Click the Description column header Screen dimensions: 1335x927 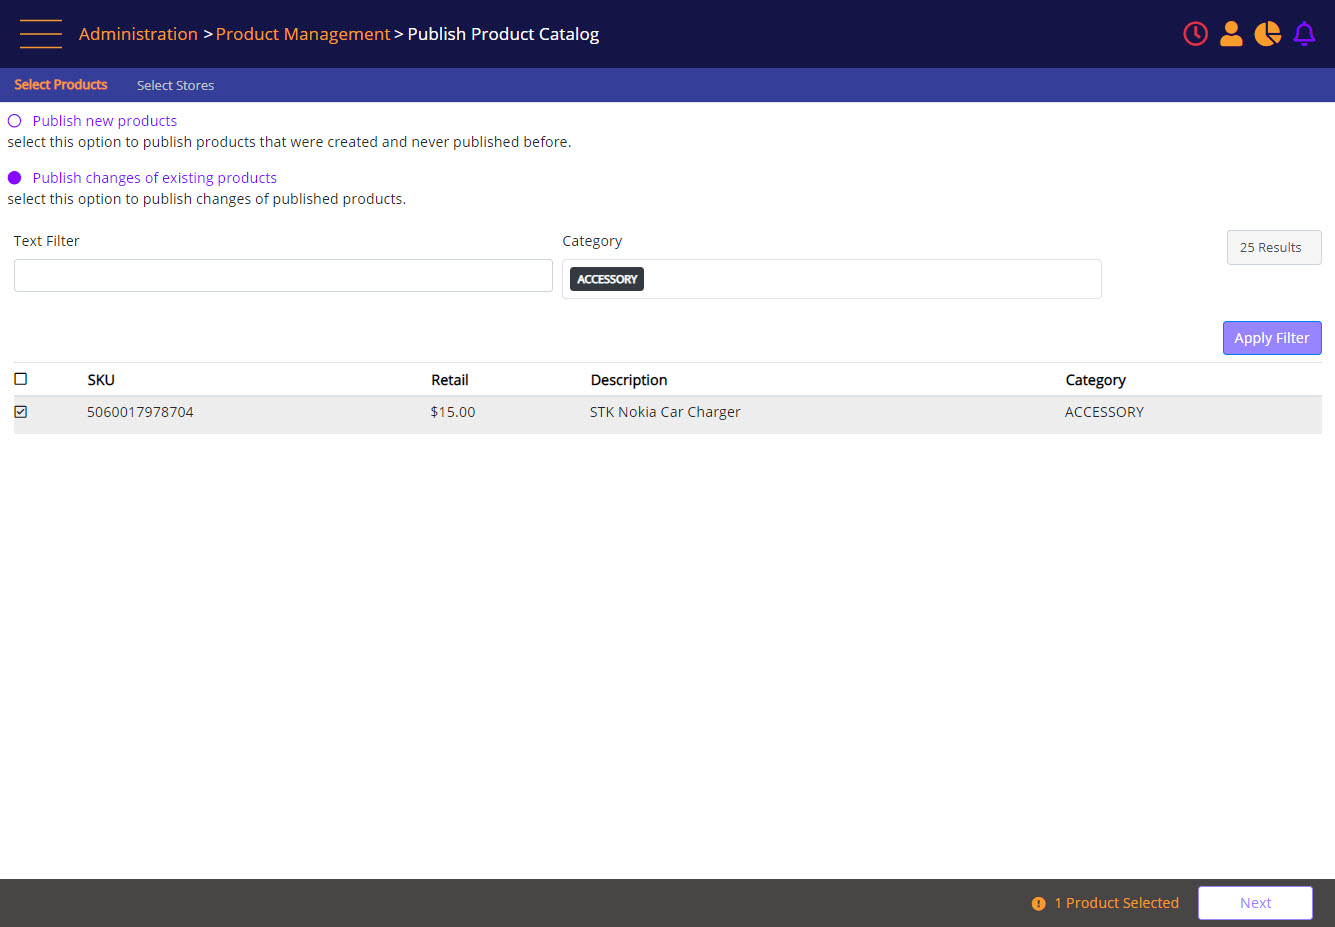[x=629, y=380]
